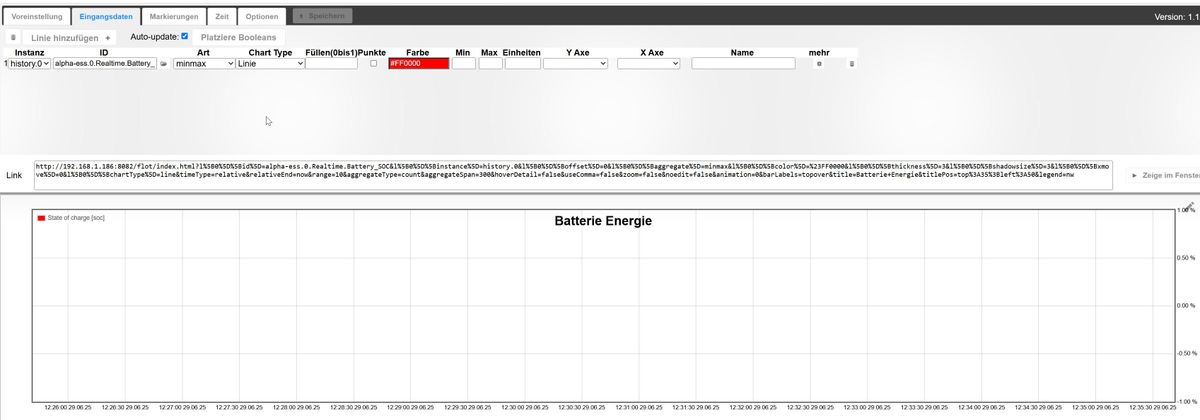Open ID browser folder icon next to ID field
1200x420 pixels.
point(164,63)
